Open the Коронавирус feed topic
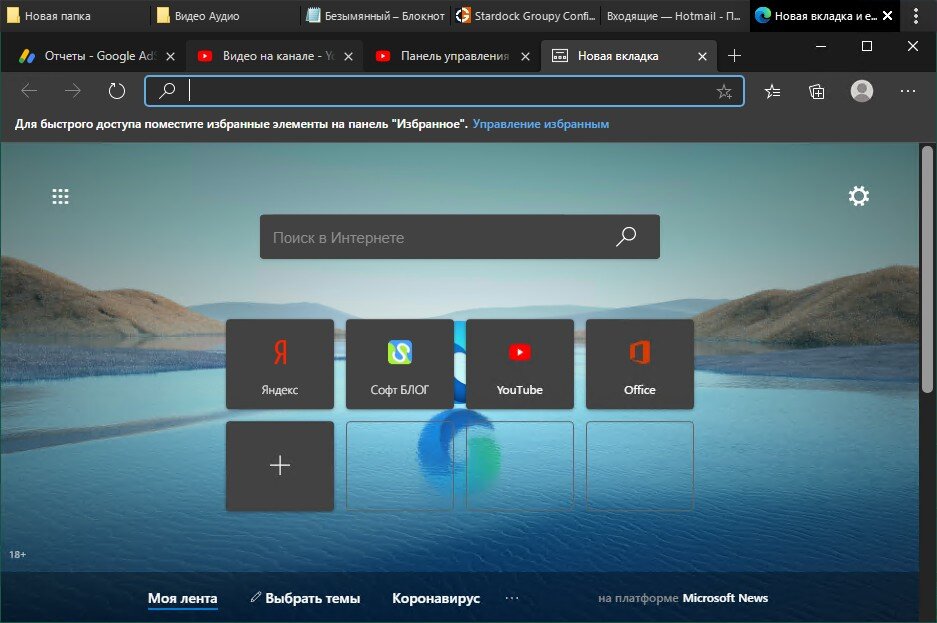 pos(436,598)
